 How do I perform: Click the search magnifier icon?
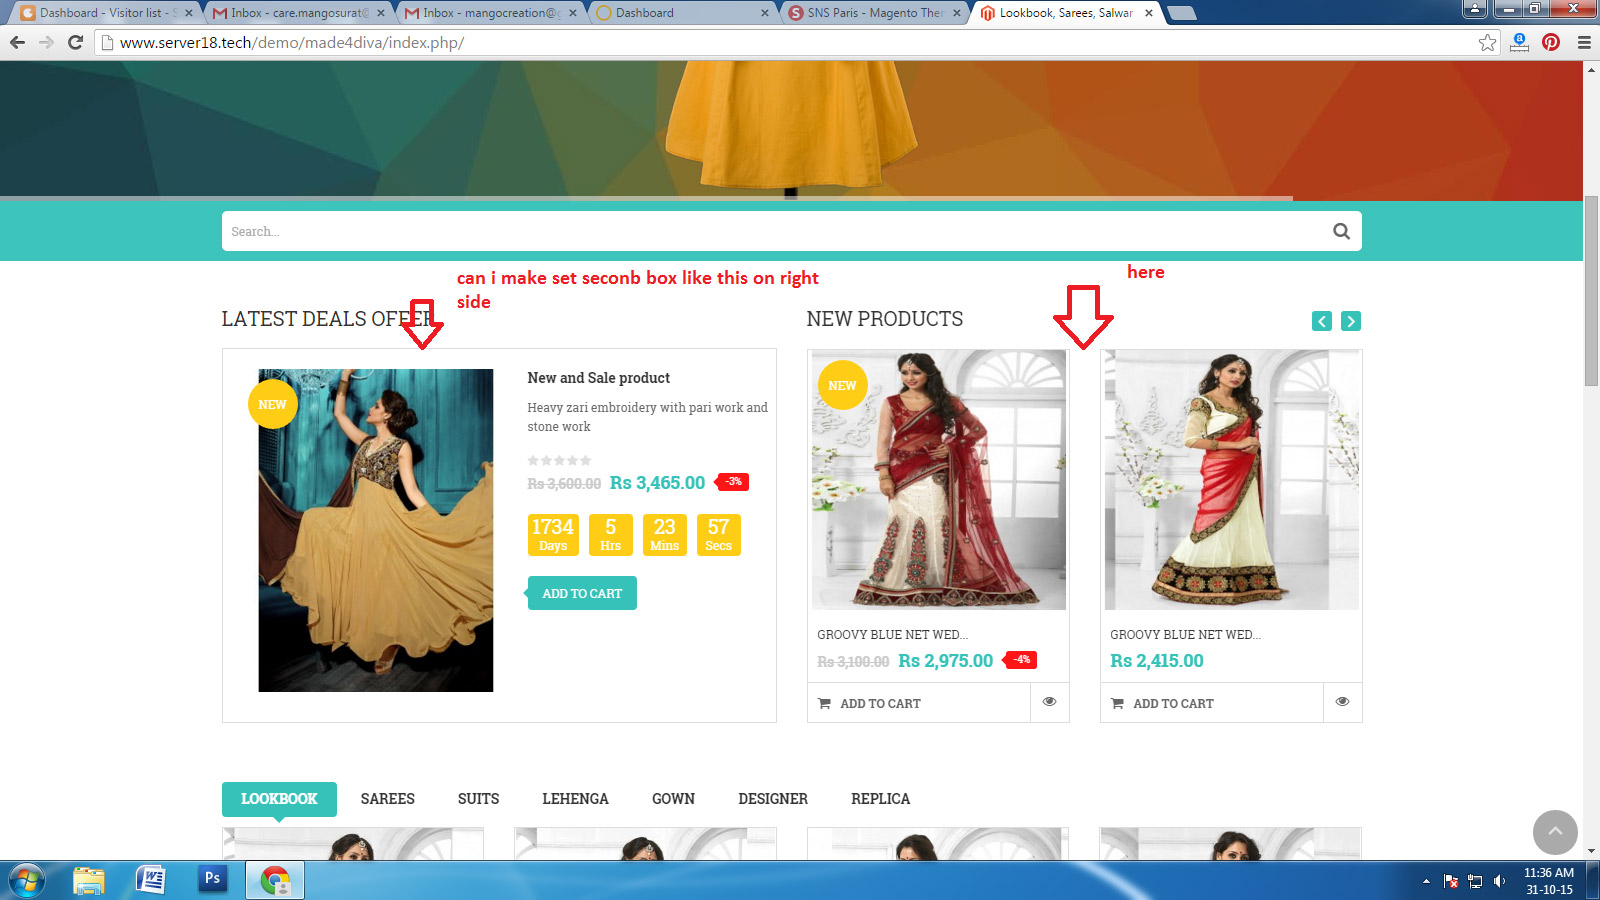click(x=1341, y=231)
